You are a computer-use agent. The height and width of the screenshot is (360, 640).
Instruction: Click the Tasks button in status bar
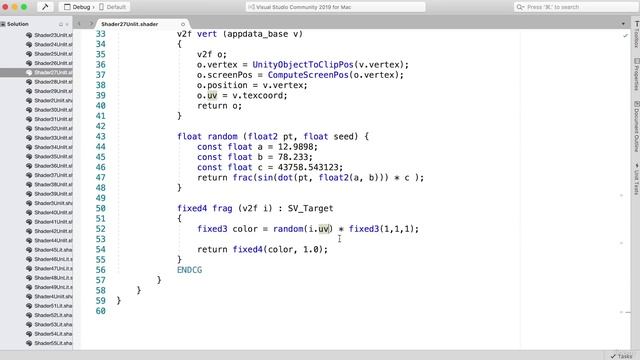coord(621,356)
